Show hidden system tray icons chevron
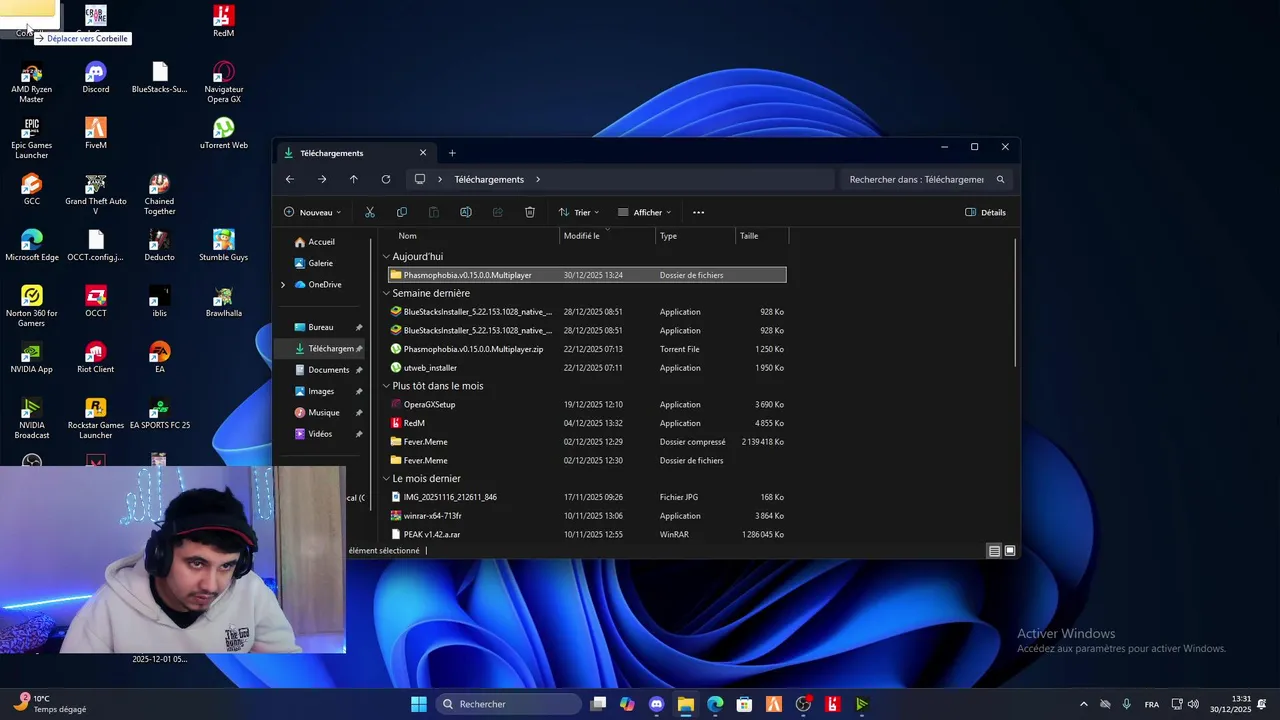This screenshot has height=720, width=1280. tap(1083, 704)
